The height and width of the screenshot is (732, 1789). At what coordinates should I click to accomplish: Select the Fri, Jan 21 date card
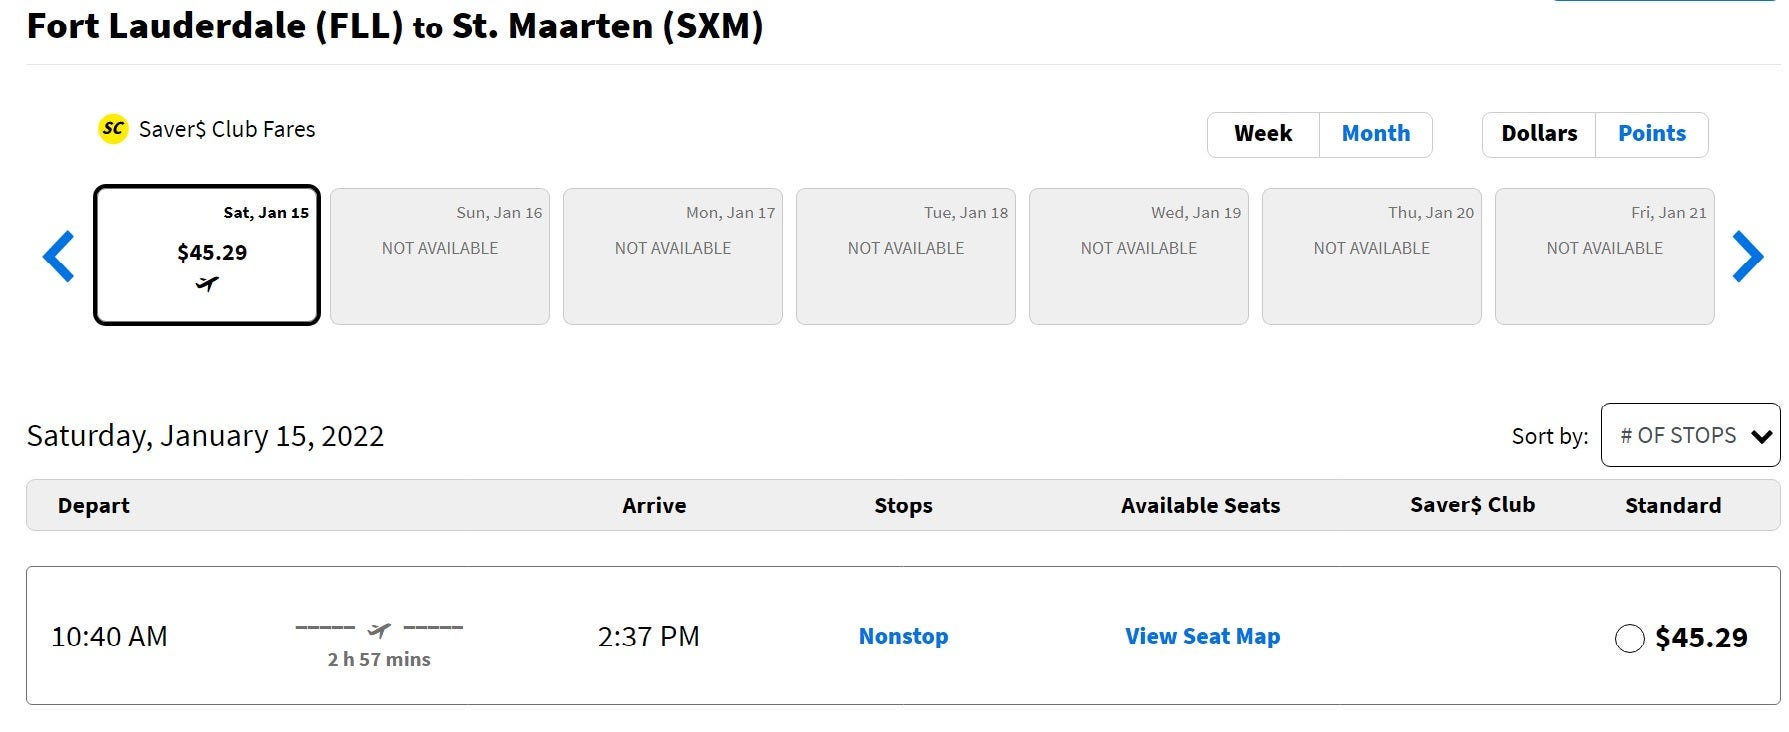(1605, 256)
